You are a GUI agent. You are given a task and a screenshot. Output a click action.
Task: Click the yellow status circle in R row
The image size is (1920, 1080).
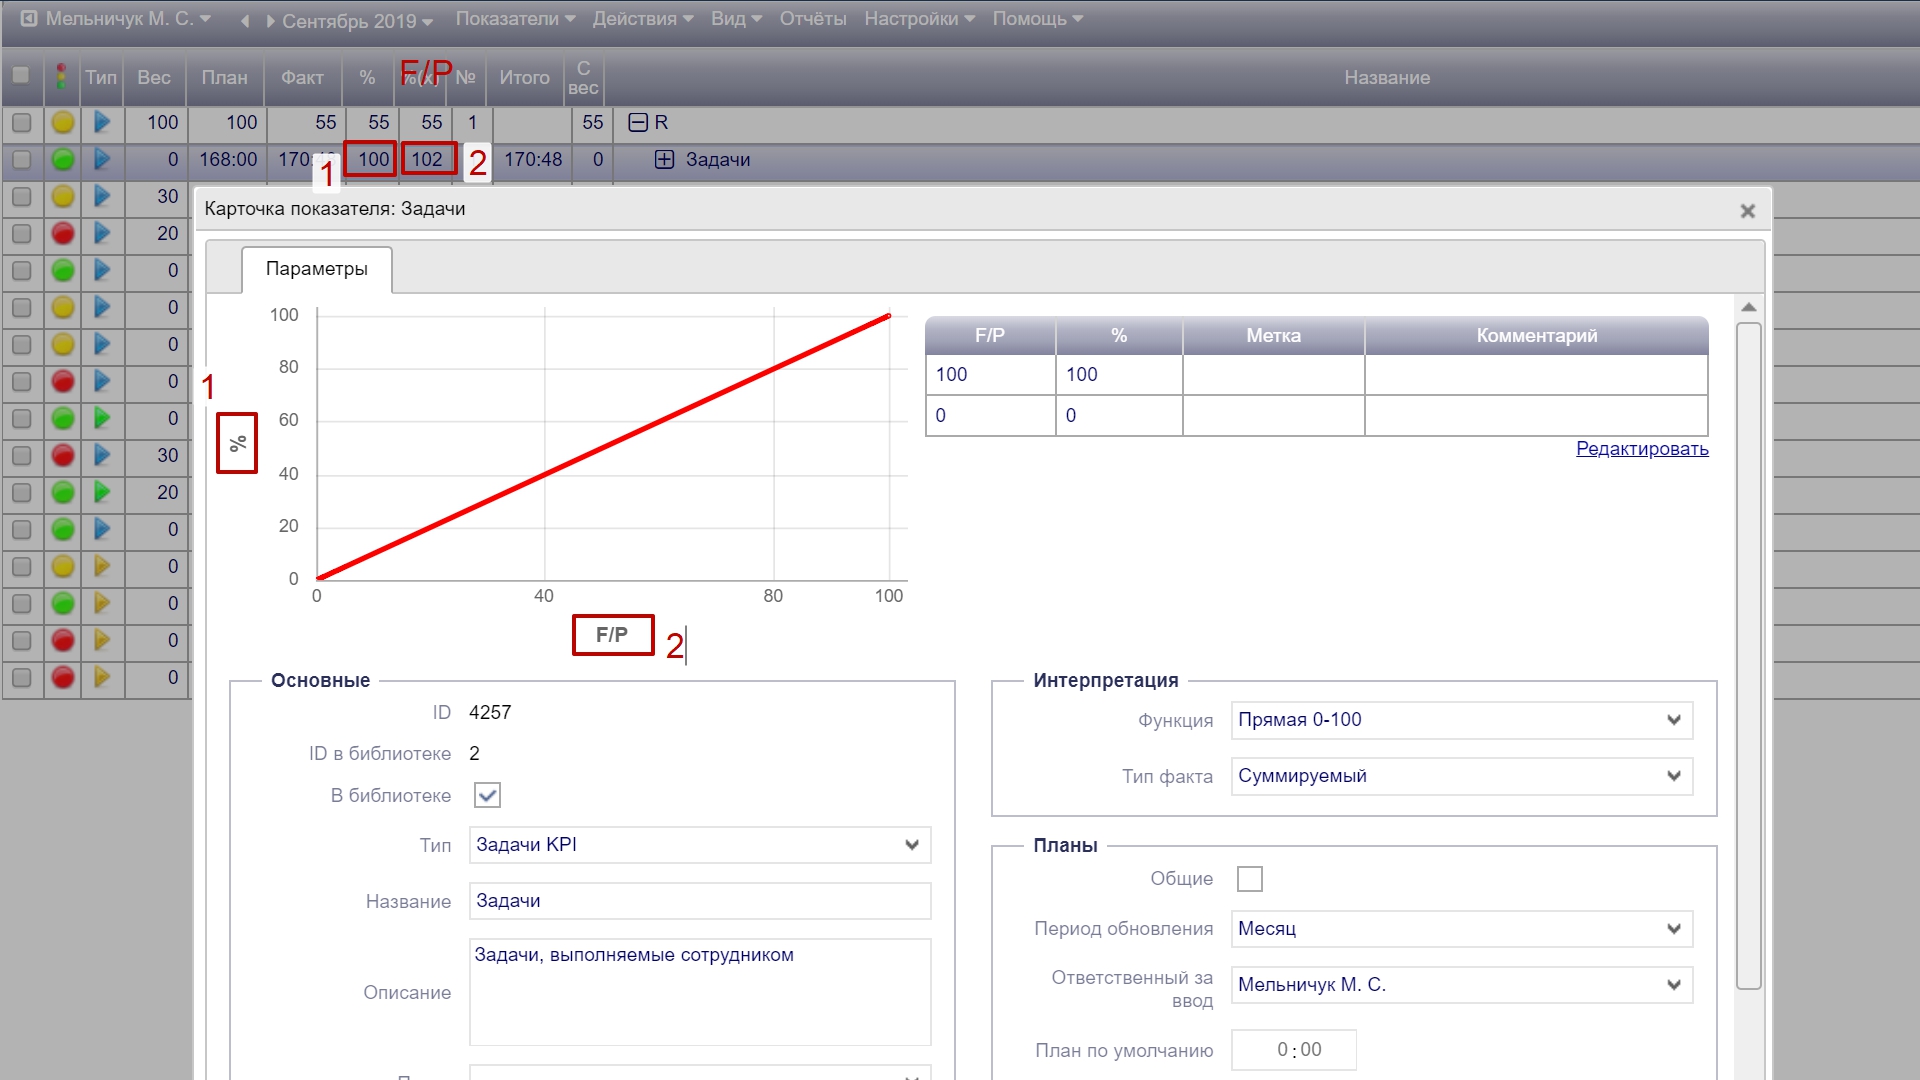[x=63, y=123]
